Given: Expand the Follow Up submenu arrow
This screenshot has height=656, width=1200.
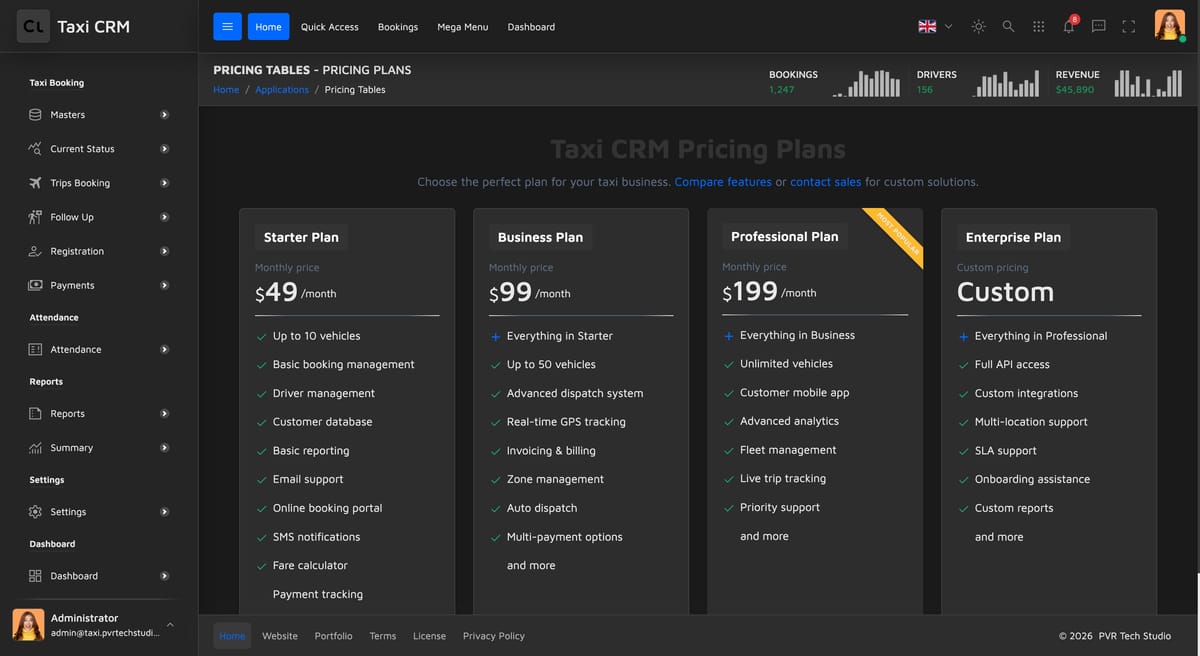Looking at the screenshot, I should click(x=164, y=217).
